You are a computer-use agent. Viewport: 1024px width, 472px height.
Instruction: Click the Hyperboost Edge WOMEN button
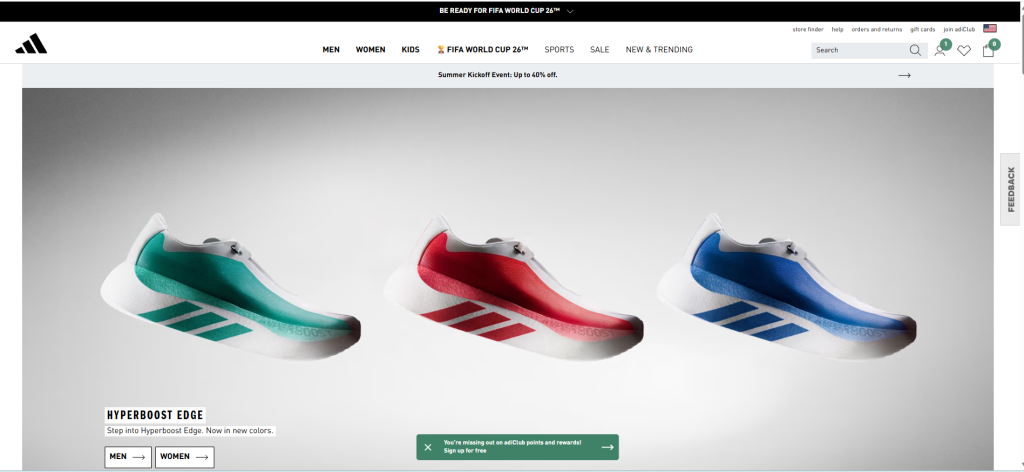(185, 457)
